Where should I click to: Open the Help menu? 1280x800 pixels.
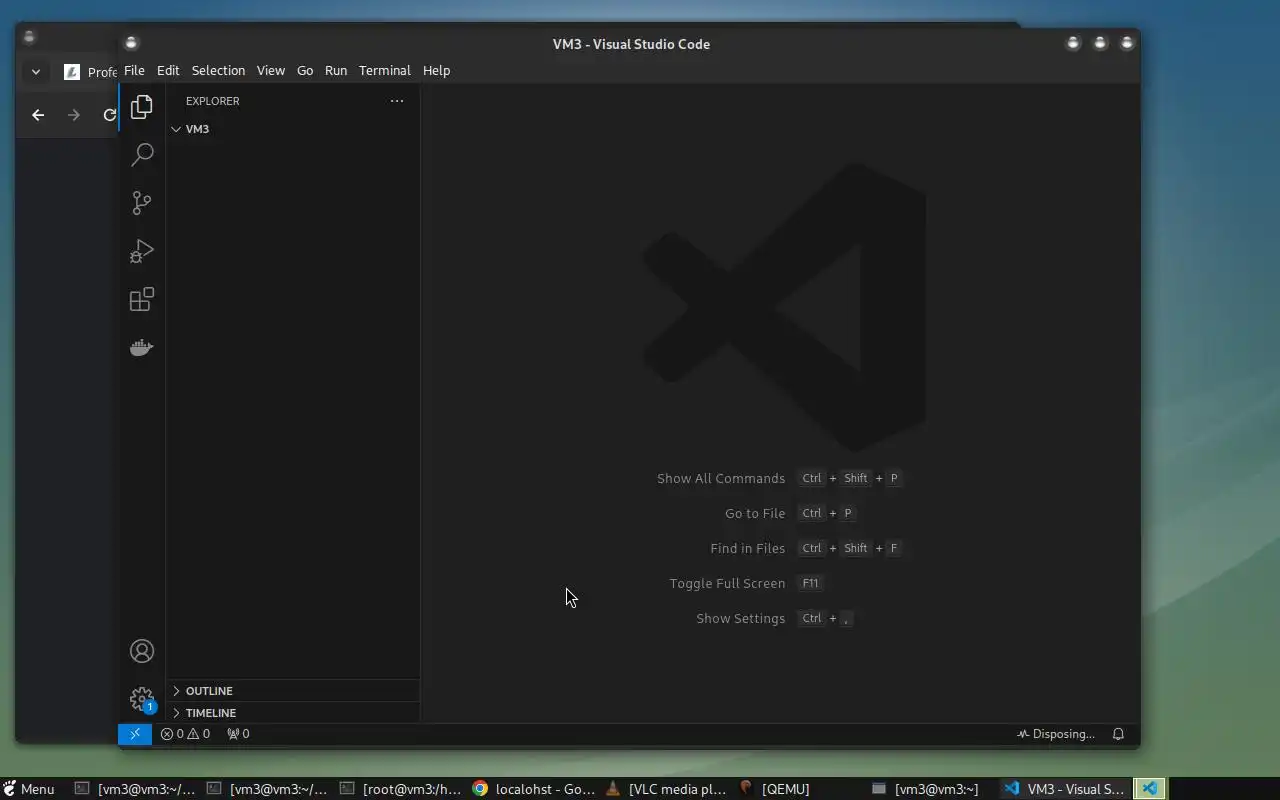[436, 71]
